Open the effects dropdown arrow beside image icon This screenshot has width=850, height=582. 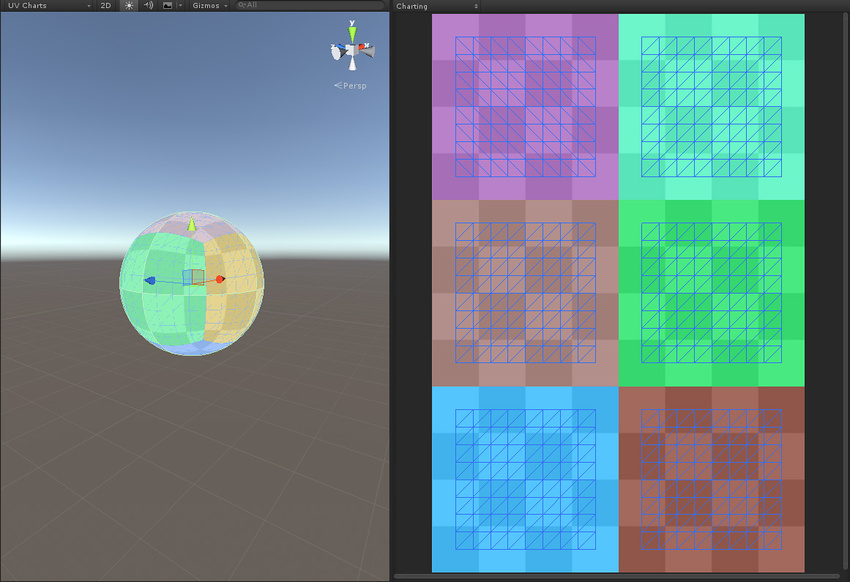click(178, 6)
